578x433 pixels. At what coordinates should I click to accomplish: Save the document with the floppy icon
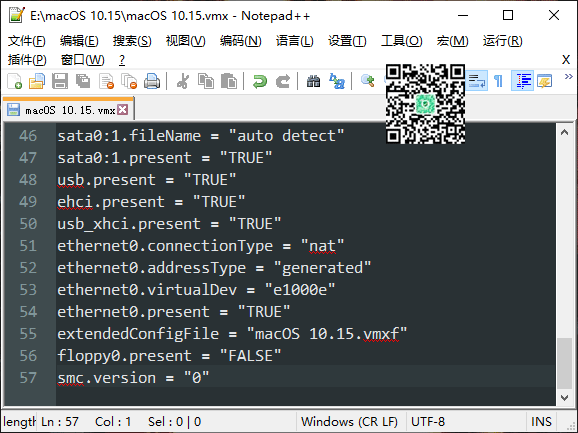coord(60,81)
